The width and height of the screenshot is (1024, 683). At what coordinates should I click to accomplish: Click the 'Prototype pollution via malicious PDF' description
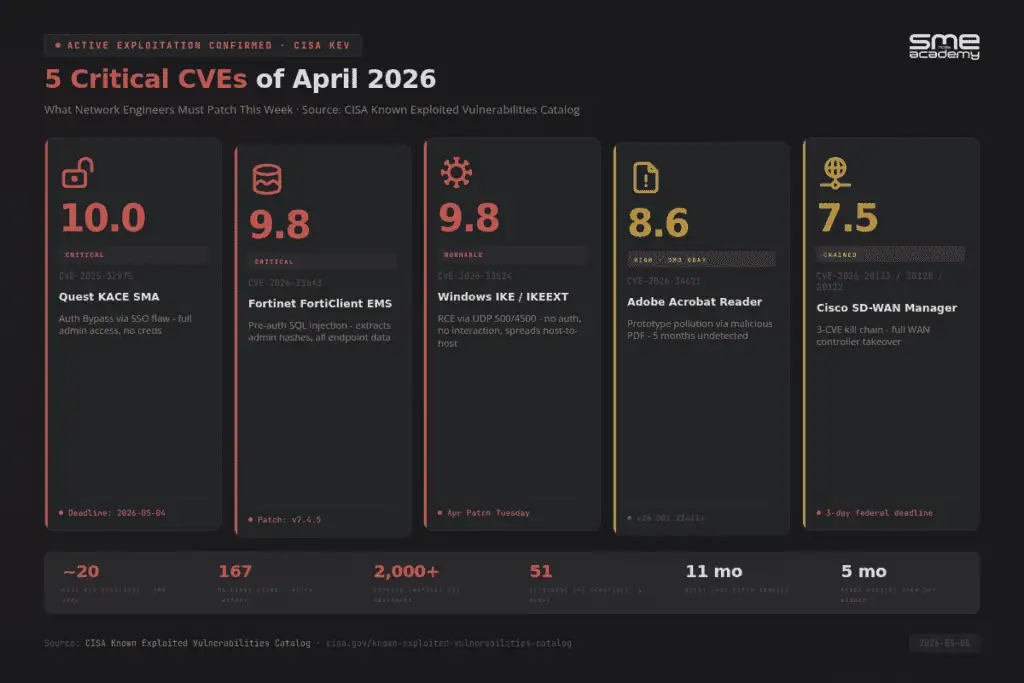699,329
